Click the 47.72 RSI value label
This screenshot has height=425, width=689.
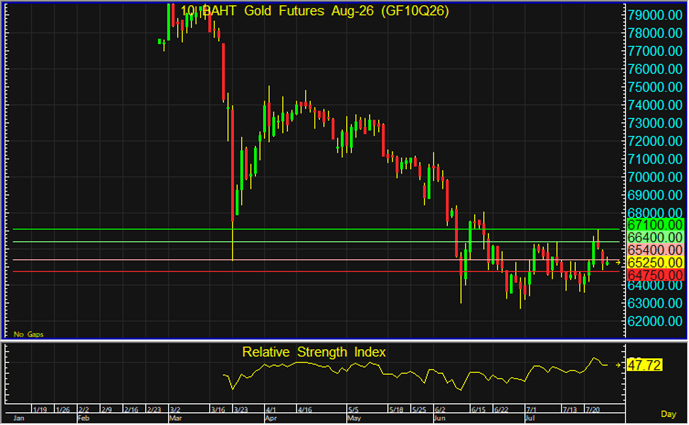click(644, 365)
